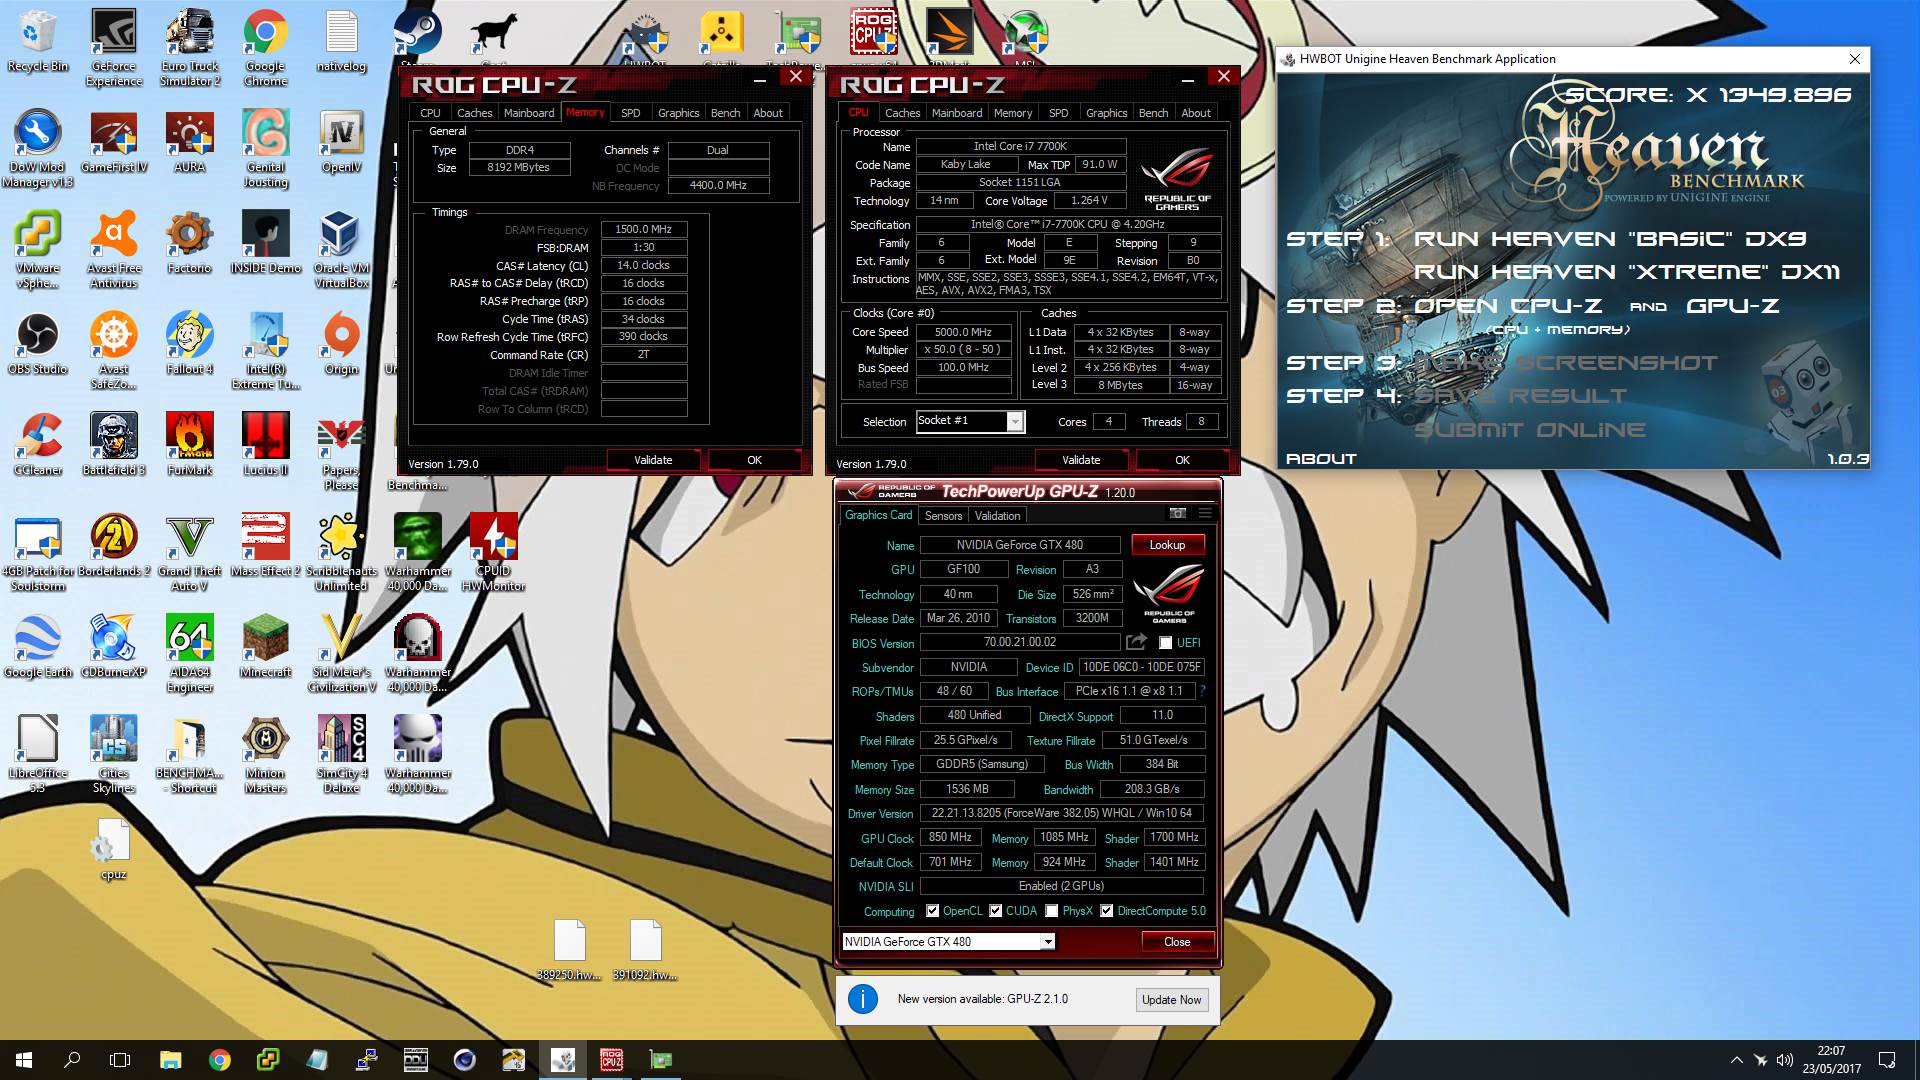
Task: Launch Oracle VM VirtualBox icon
Action: [x=341, y=250]
